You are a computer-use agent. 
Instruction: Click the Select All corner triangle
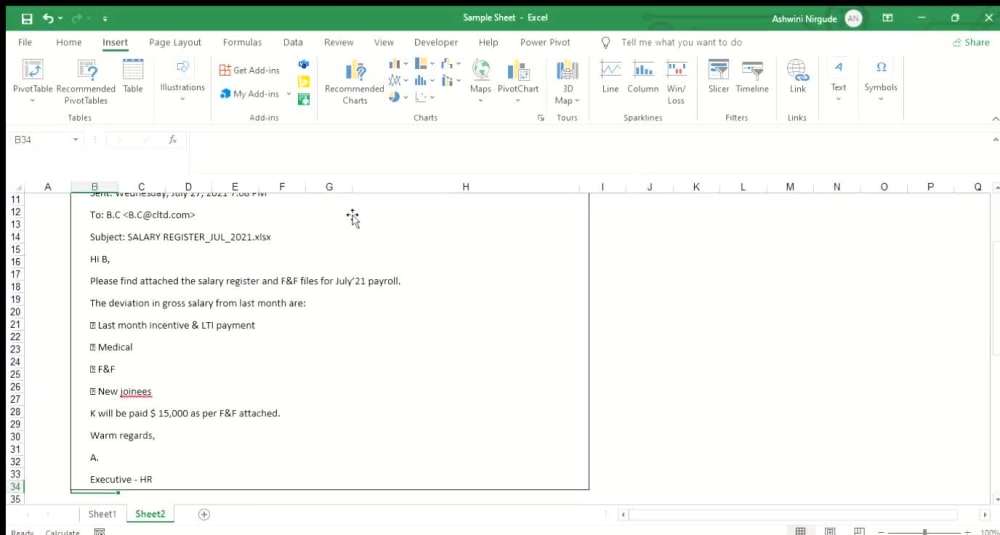[x=18, y=187]
